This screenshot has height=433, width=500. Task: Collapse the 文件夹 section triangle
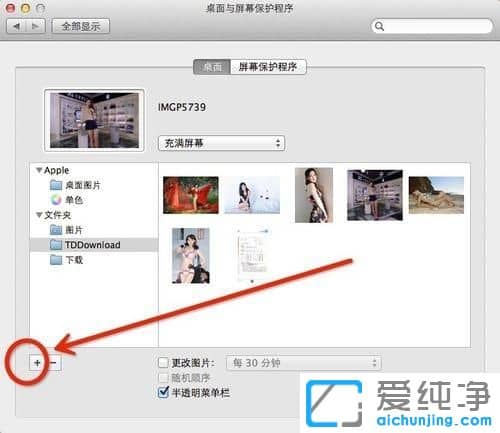[39, 215]
